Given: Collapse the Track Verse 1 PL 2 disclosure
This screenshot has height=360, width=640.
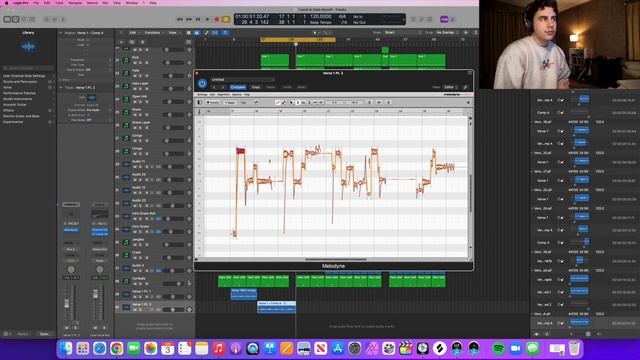Looking at the screenshot, I should [x=61, y=87].
